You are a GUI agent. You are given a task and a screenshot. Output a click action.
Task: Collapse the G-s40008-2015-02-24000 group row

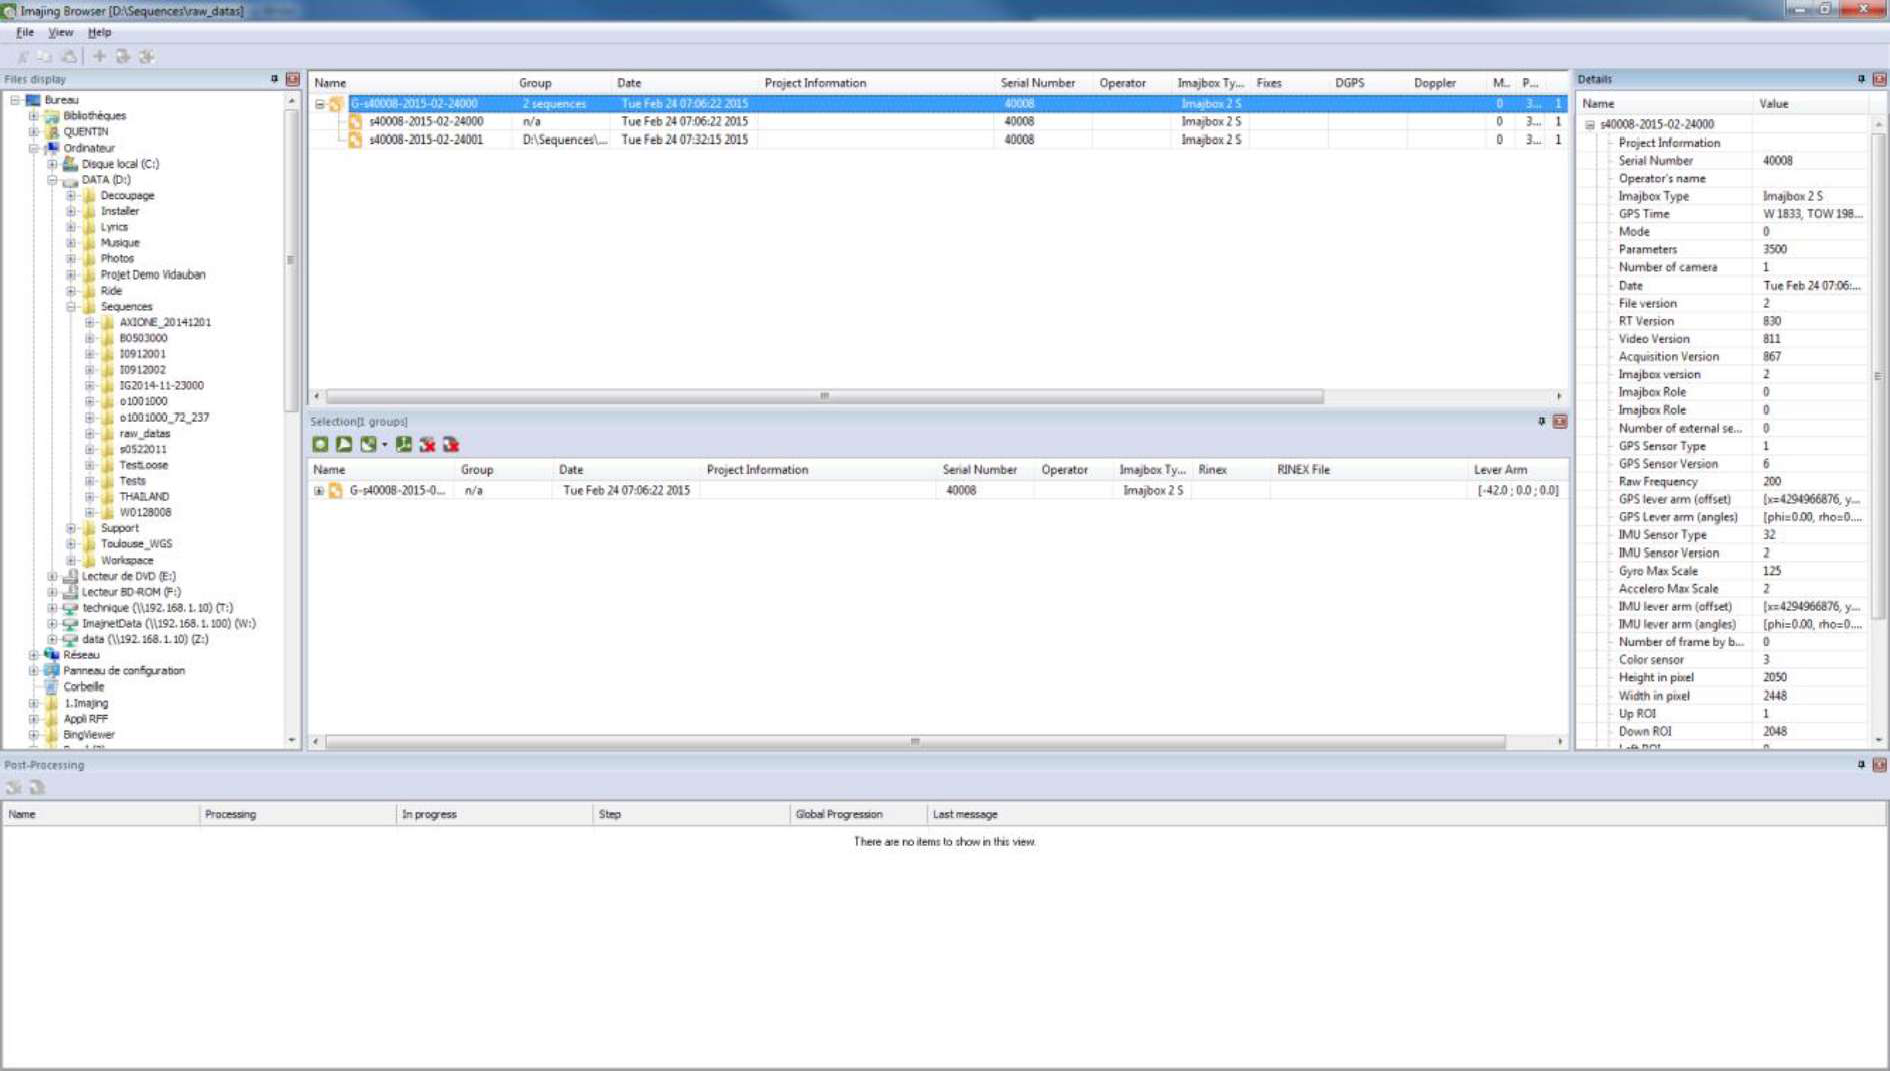pyautogui.click(x=320, y=104)
